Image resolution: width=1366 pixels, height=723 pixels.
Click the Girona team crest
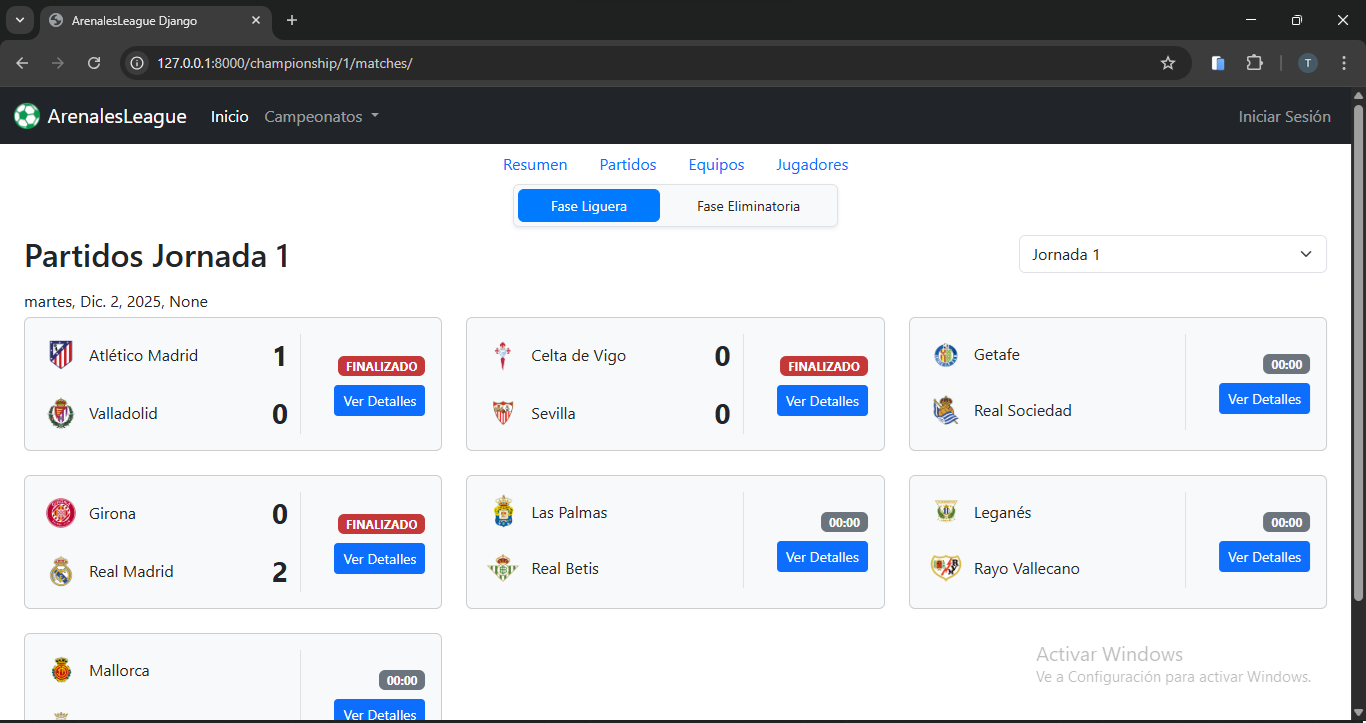tap(61, 513)
